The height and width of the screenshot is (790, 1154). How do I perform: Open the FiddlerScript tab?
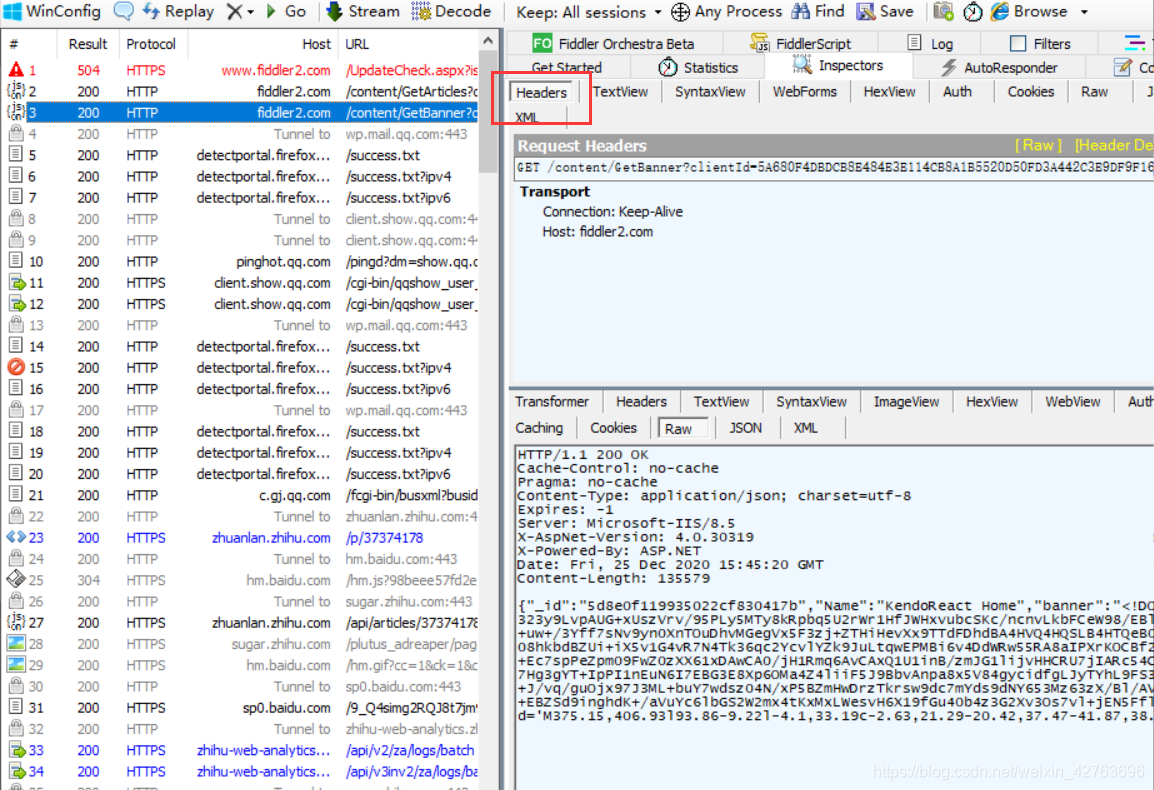click(x=801, y=43)
